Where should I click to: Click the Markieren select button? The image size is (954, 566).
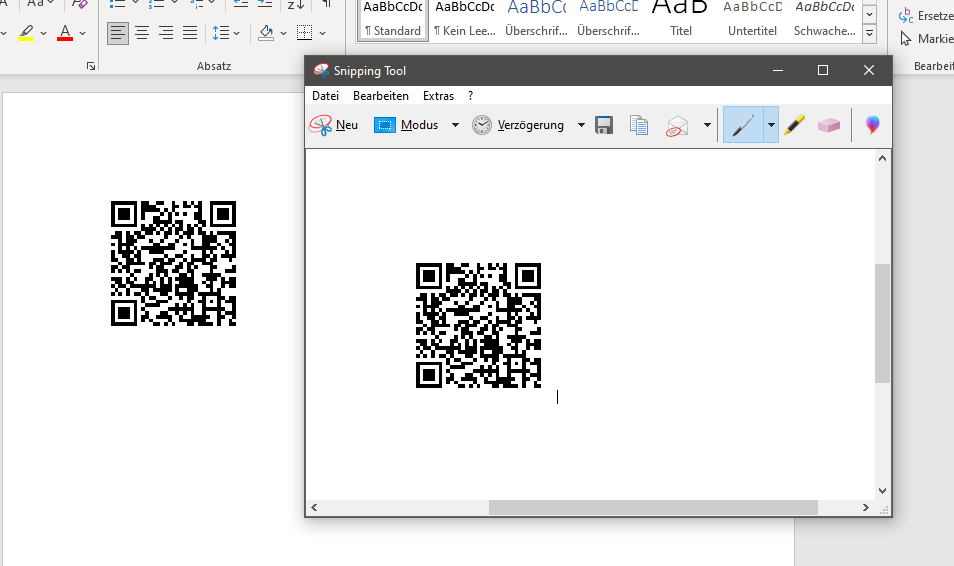(926, 39)
